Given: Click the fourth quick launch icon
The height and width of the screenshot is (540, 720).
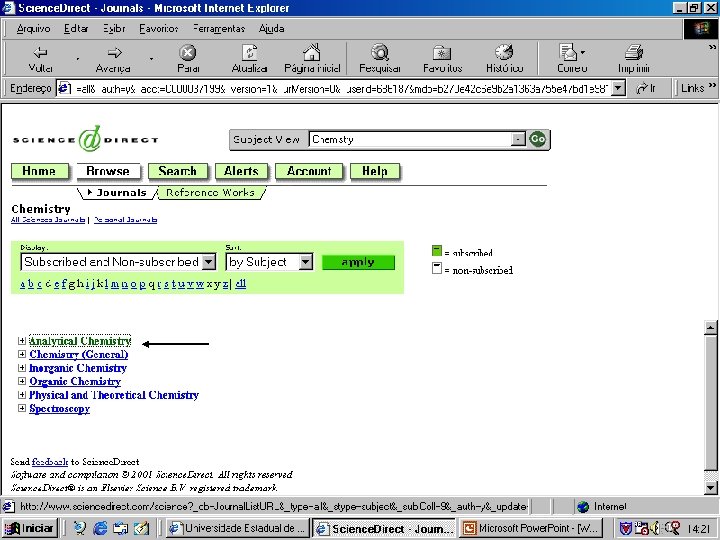Looking at the screenshot, I should coord(141,528).
